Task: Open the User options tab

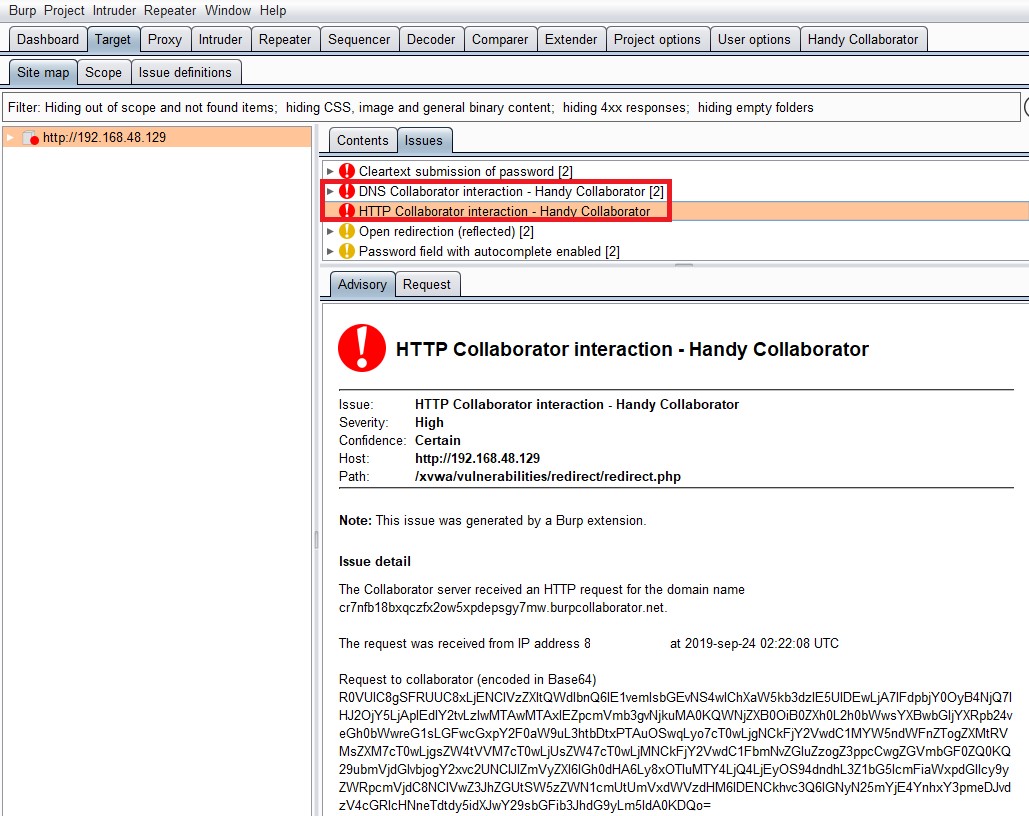Action: [x=754, y=39]
